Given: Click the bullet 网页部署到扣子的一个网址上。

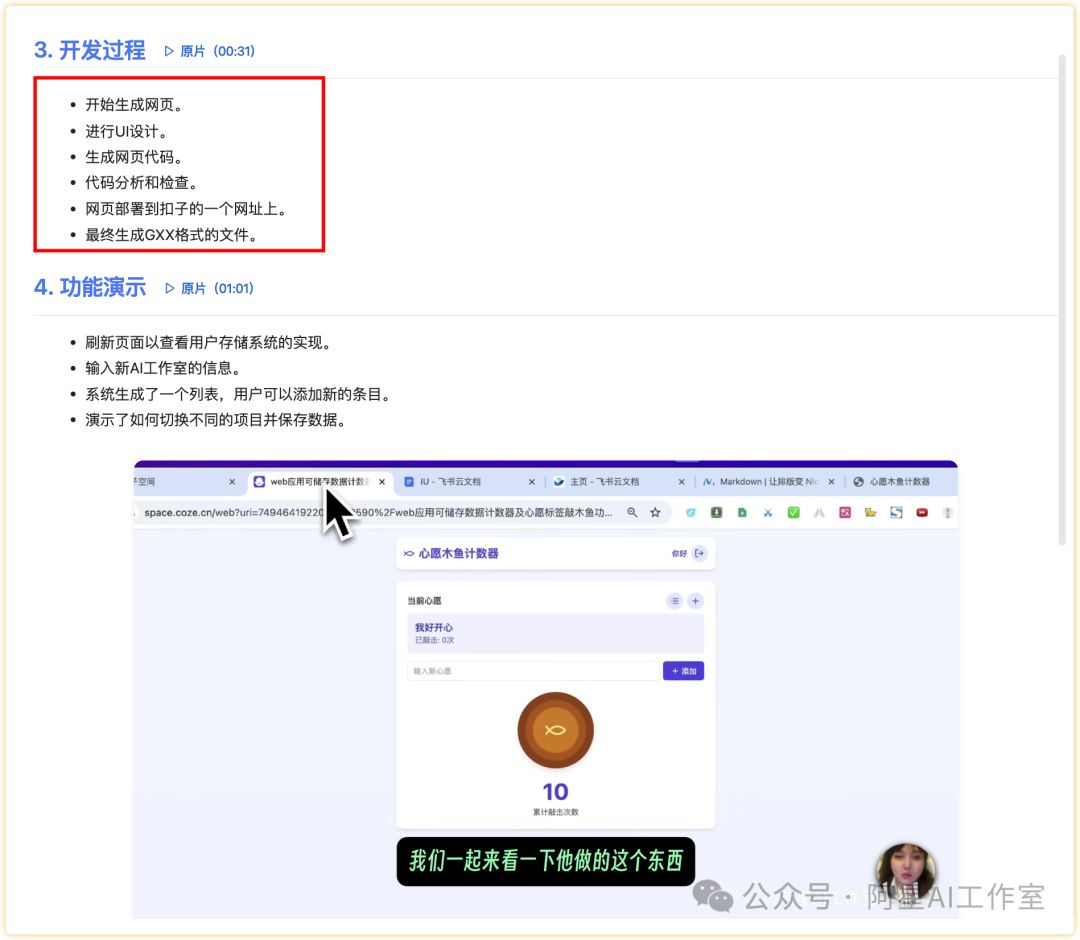Looking at the screenshot, I should (x=186, y=209).
